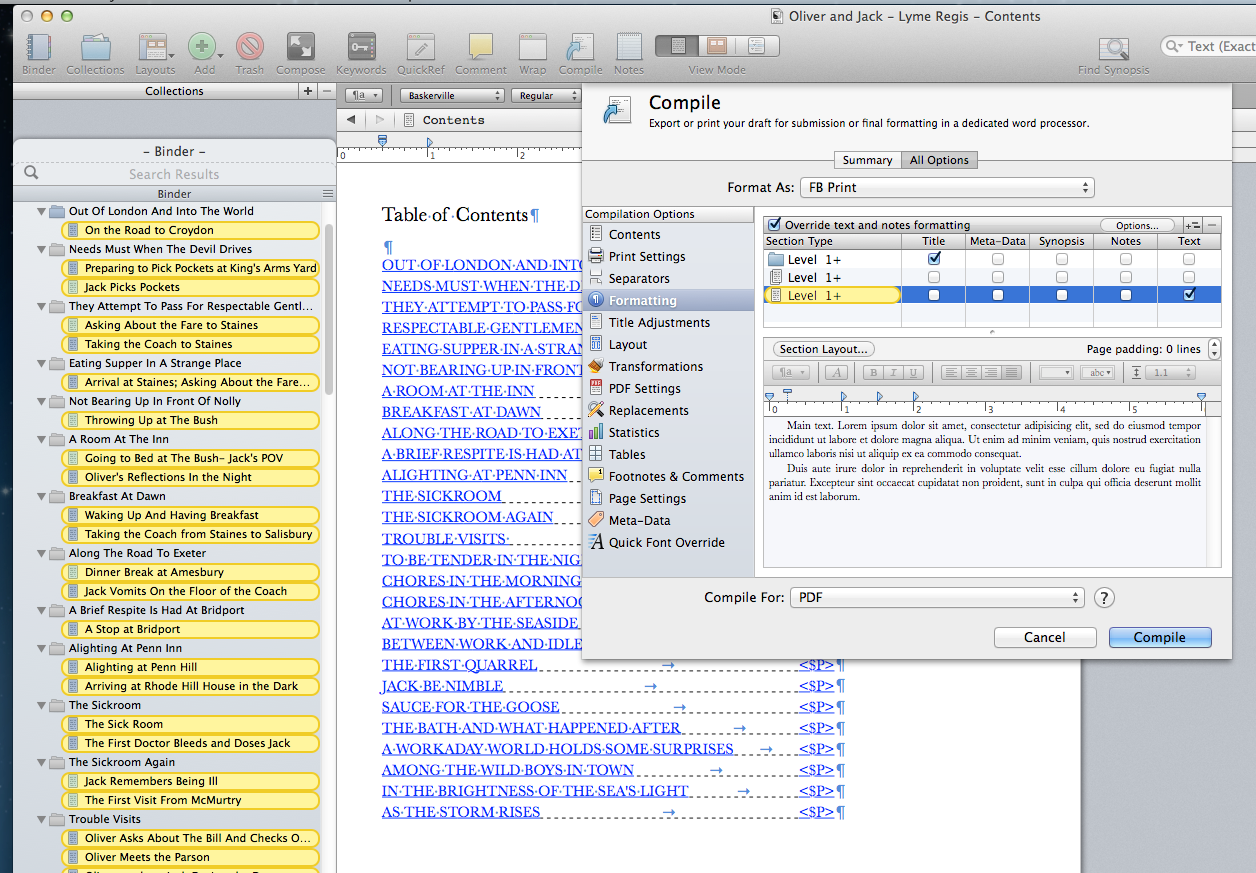Screen dimensions: 1256x873
Task: Remove a collection with the minus button
Action: [327, 91]
